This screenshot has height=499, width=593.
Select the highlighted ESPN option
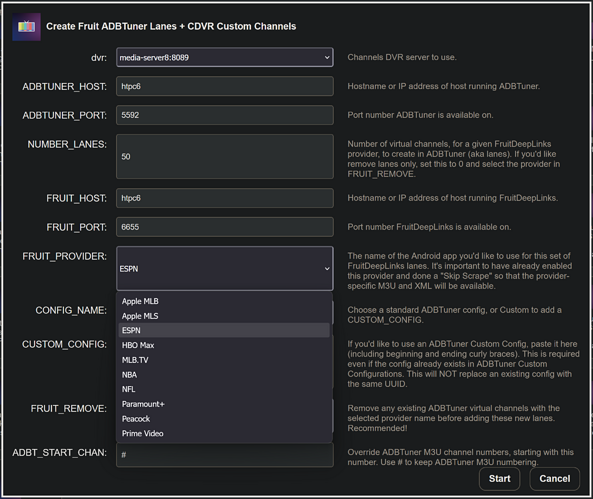click(x=224, y=330)
